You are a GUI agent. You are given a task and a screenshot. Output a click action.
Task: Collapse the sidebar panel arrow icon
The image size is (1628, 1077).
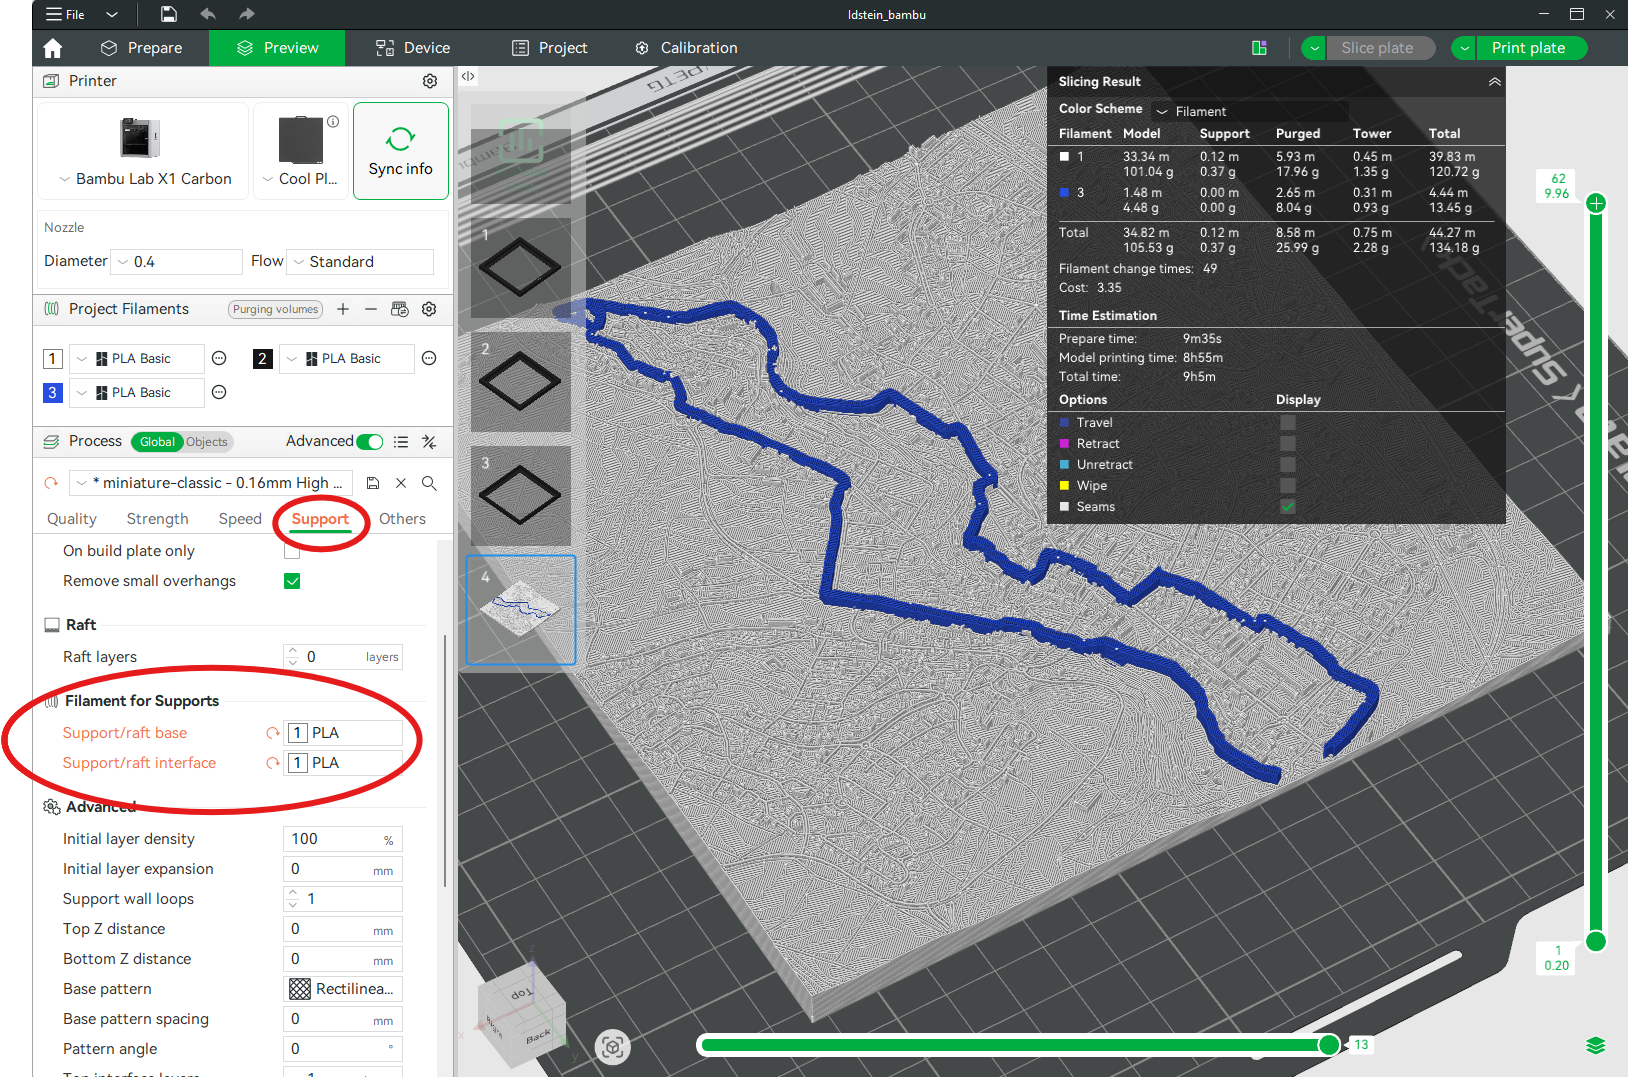coord(468,76)
